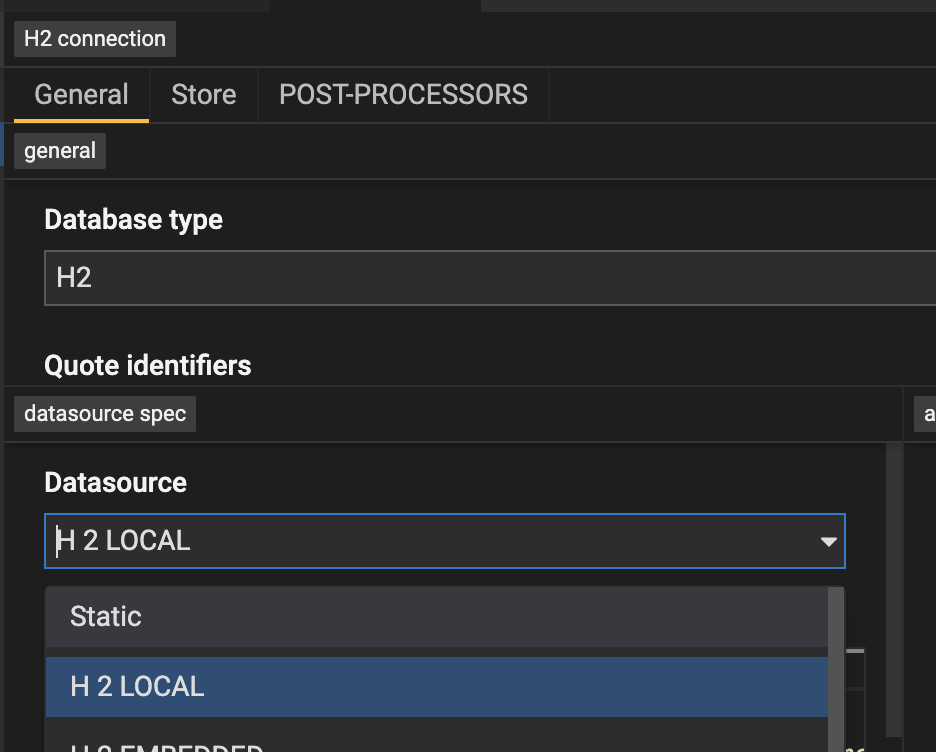Click the general section tag
Viewport: 936px width, 752px height.
pos(59,150)
